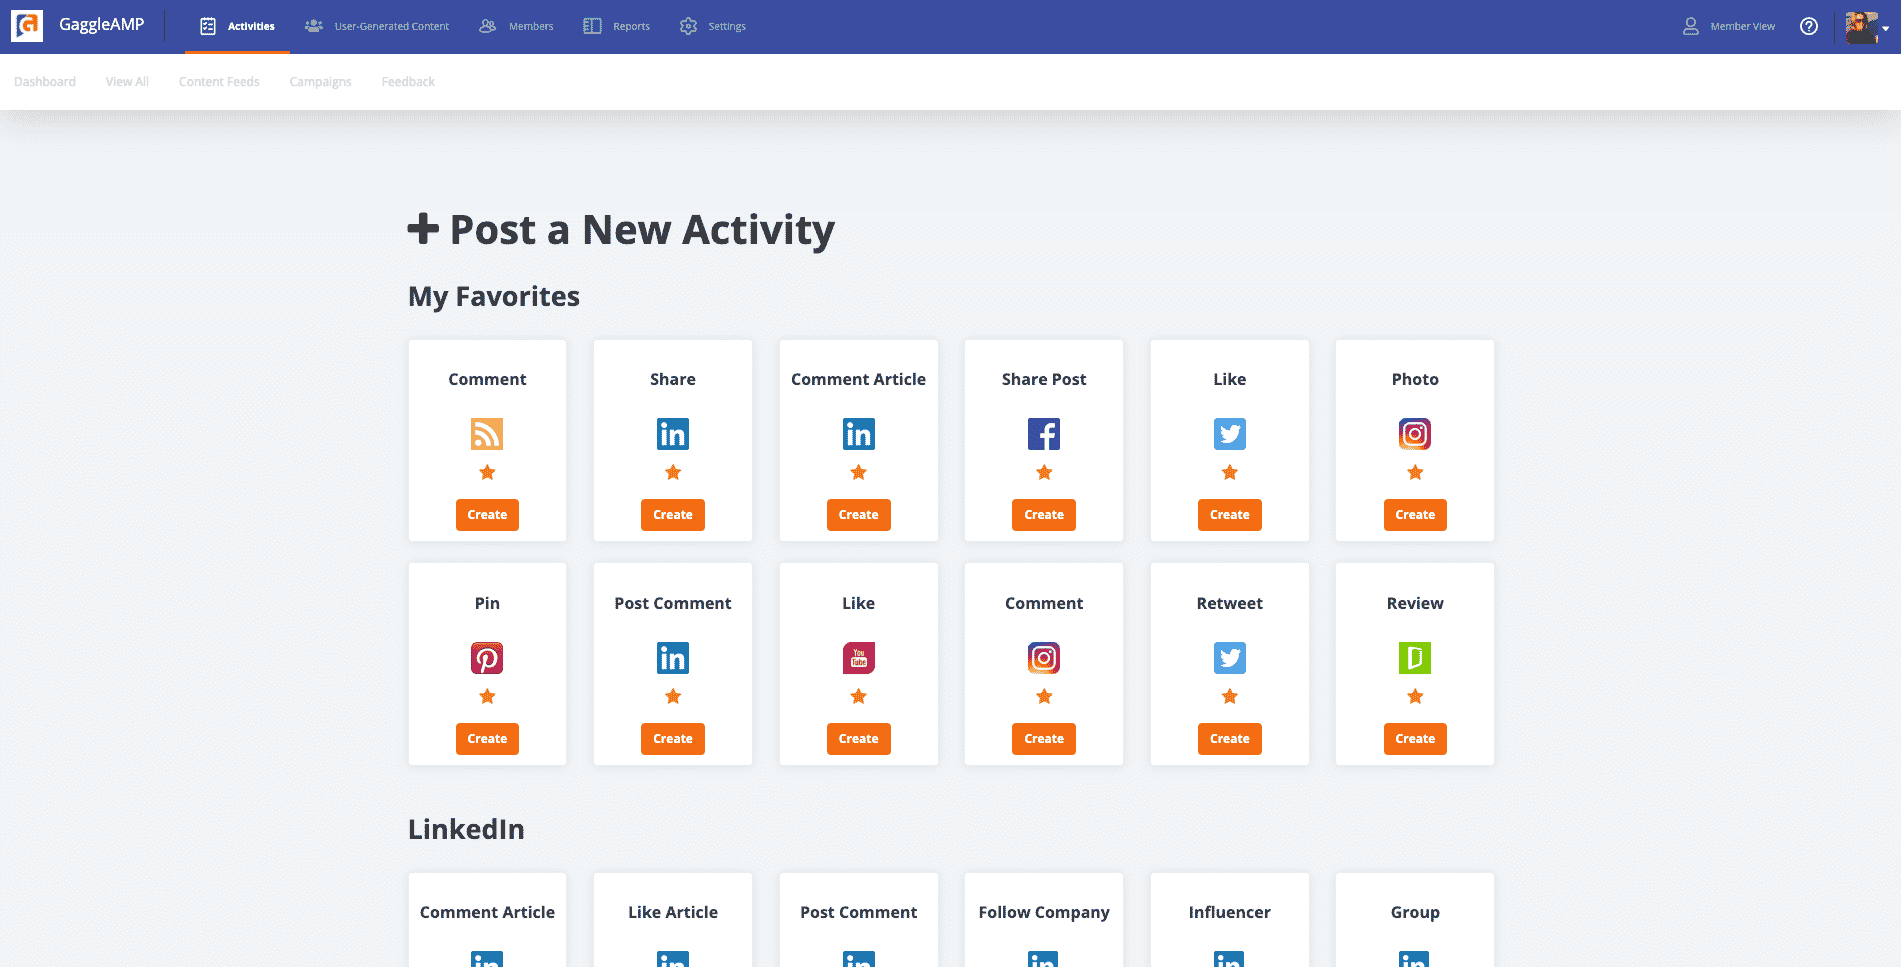This screenshot has width=1901, height=967.
Task: Create an Instagram Photo activity
Action: pyautogui.click(x=1415, y=515)
